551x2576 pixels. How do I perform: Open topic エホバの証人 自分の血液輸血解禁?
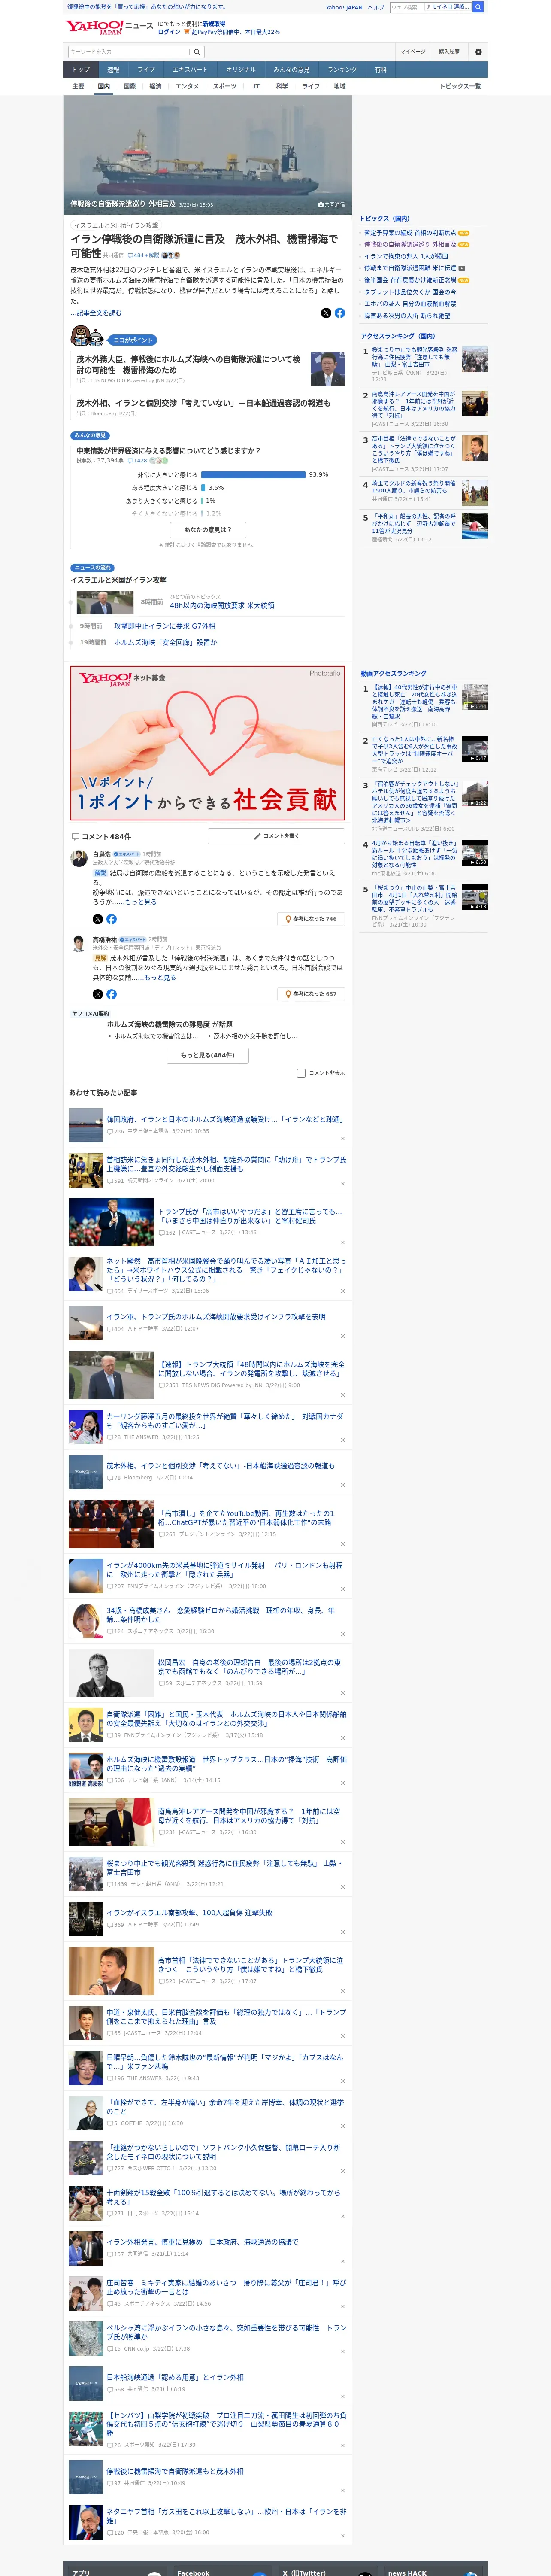[410, 304]
